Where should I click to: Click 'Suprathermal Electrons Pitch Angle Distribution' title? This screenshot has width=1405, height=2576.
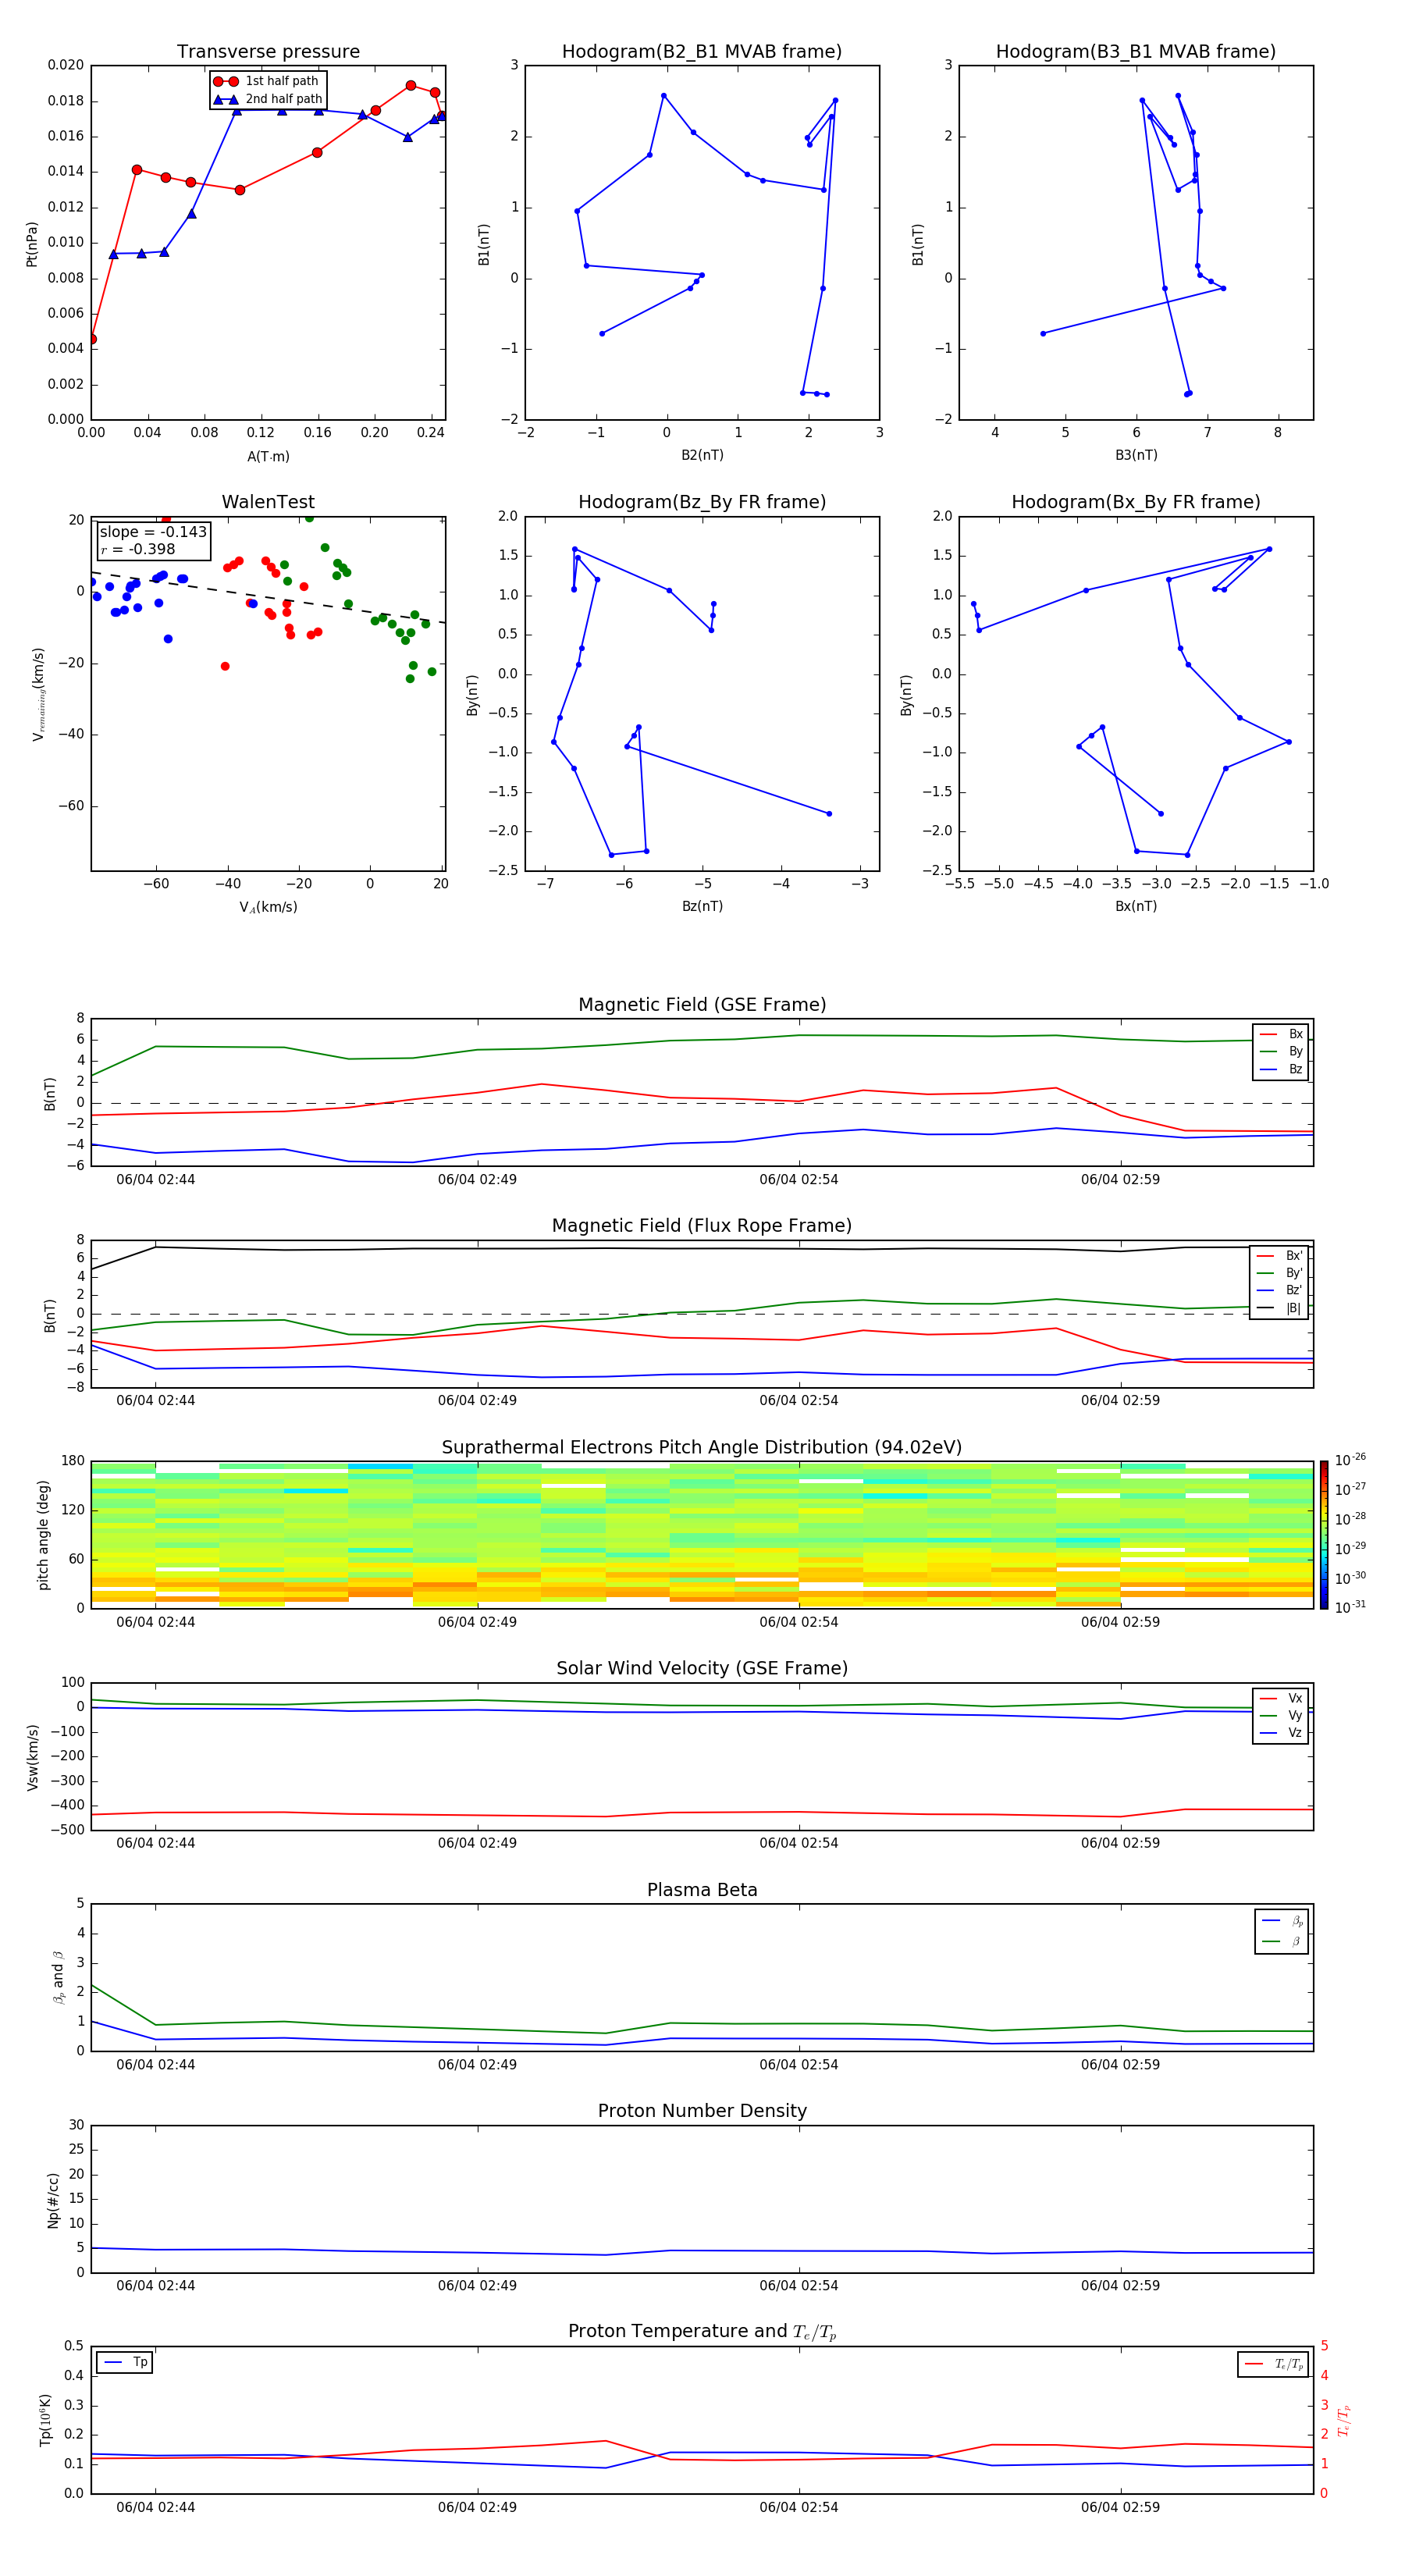click(702, 1448)
